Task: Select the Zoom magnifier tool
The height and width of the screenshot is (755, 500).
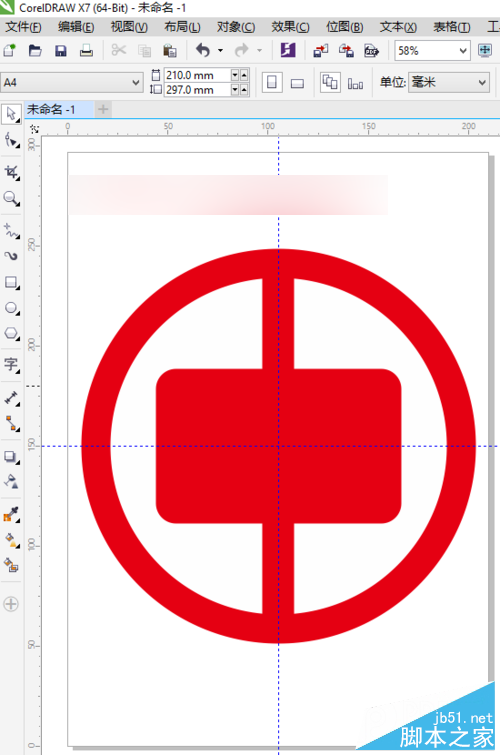Action: tap(11, 198)
